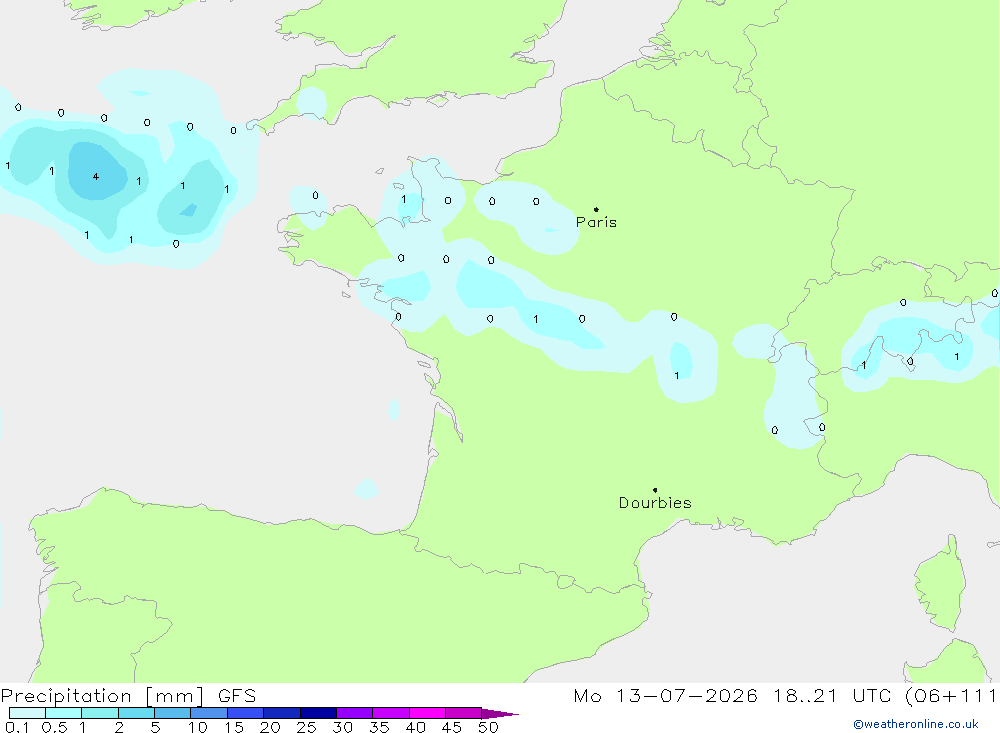This screenshot has width=1000, height=733.
Task: Pick the 5–10 mm legend swatch
Action: coord(173,713)
